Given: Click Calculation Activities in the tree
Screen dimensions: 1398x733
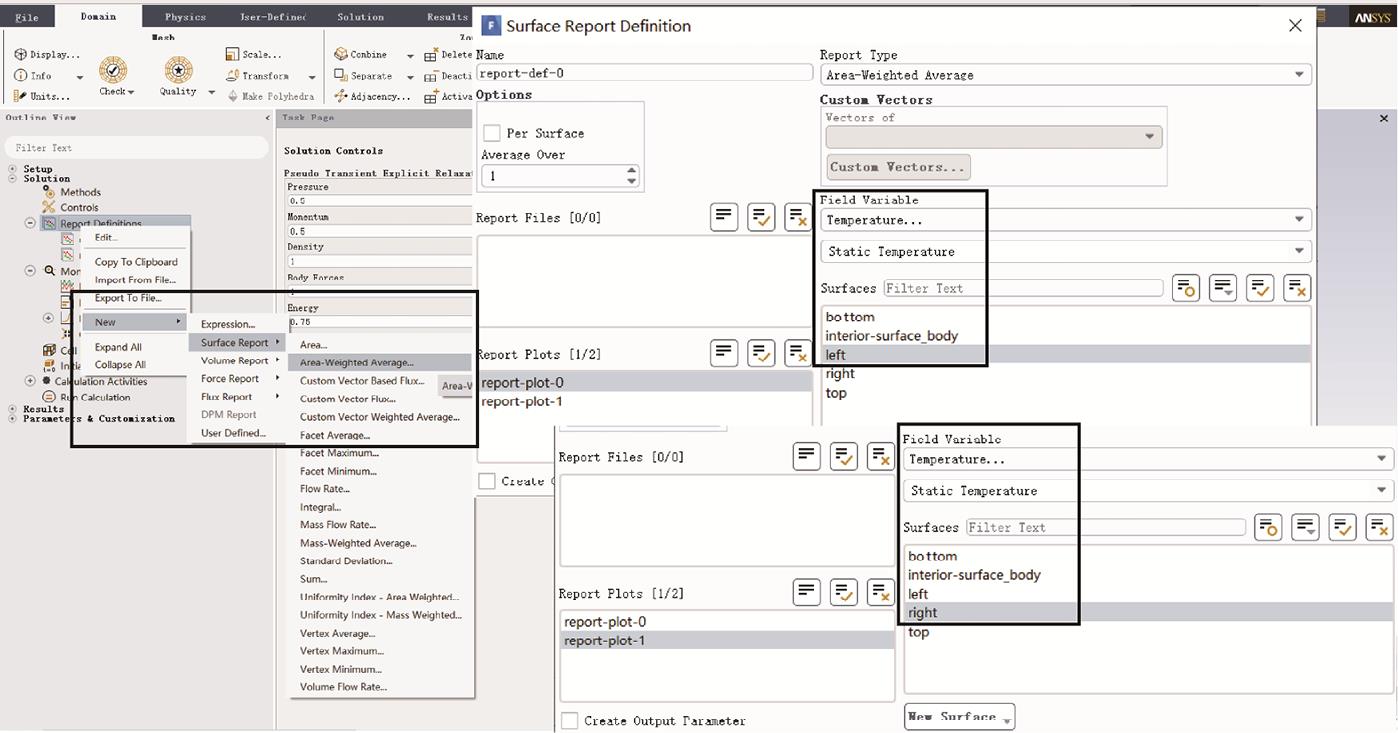Looking at the screenshot, I should point(101,381).
